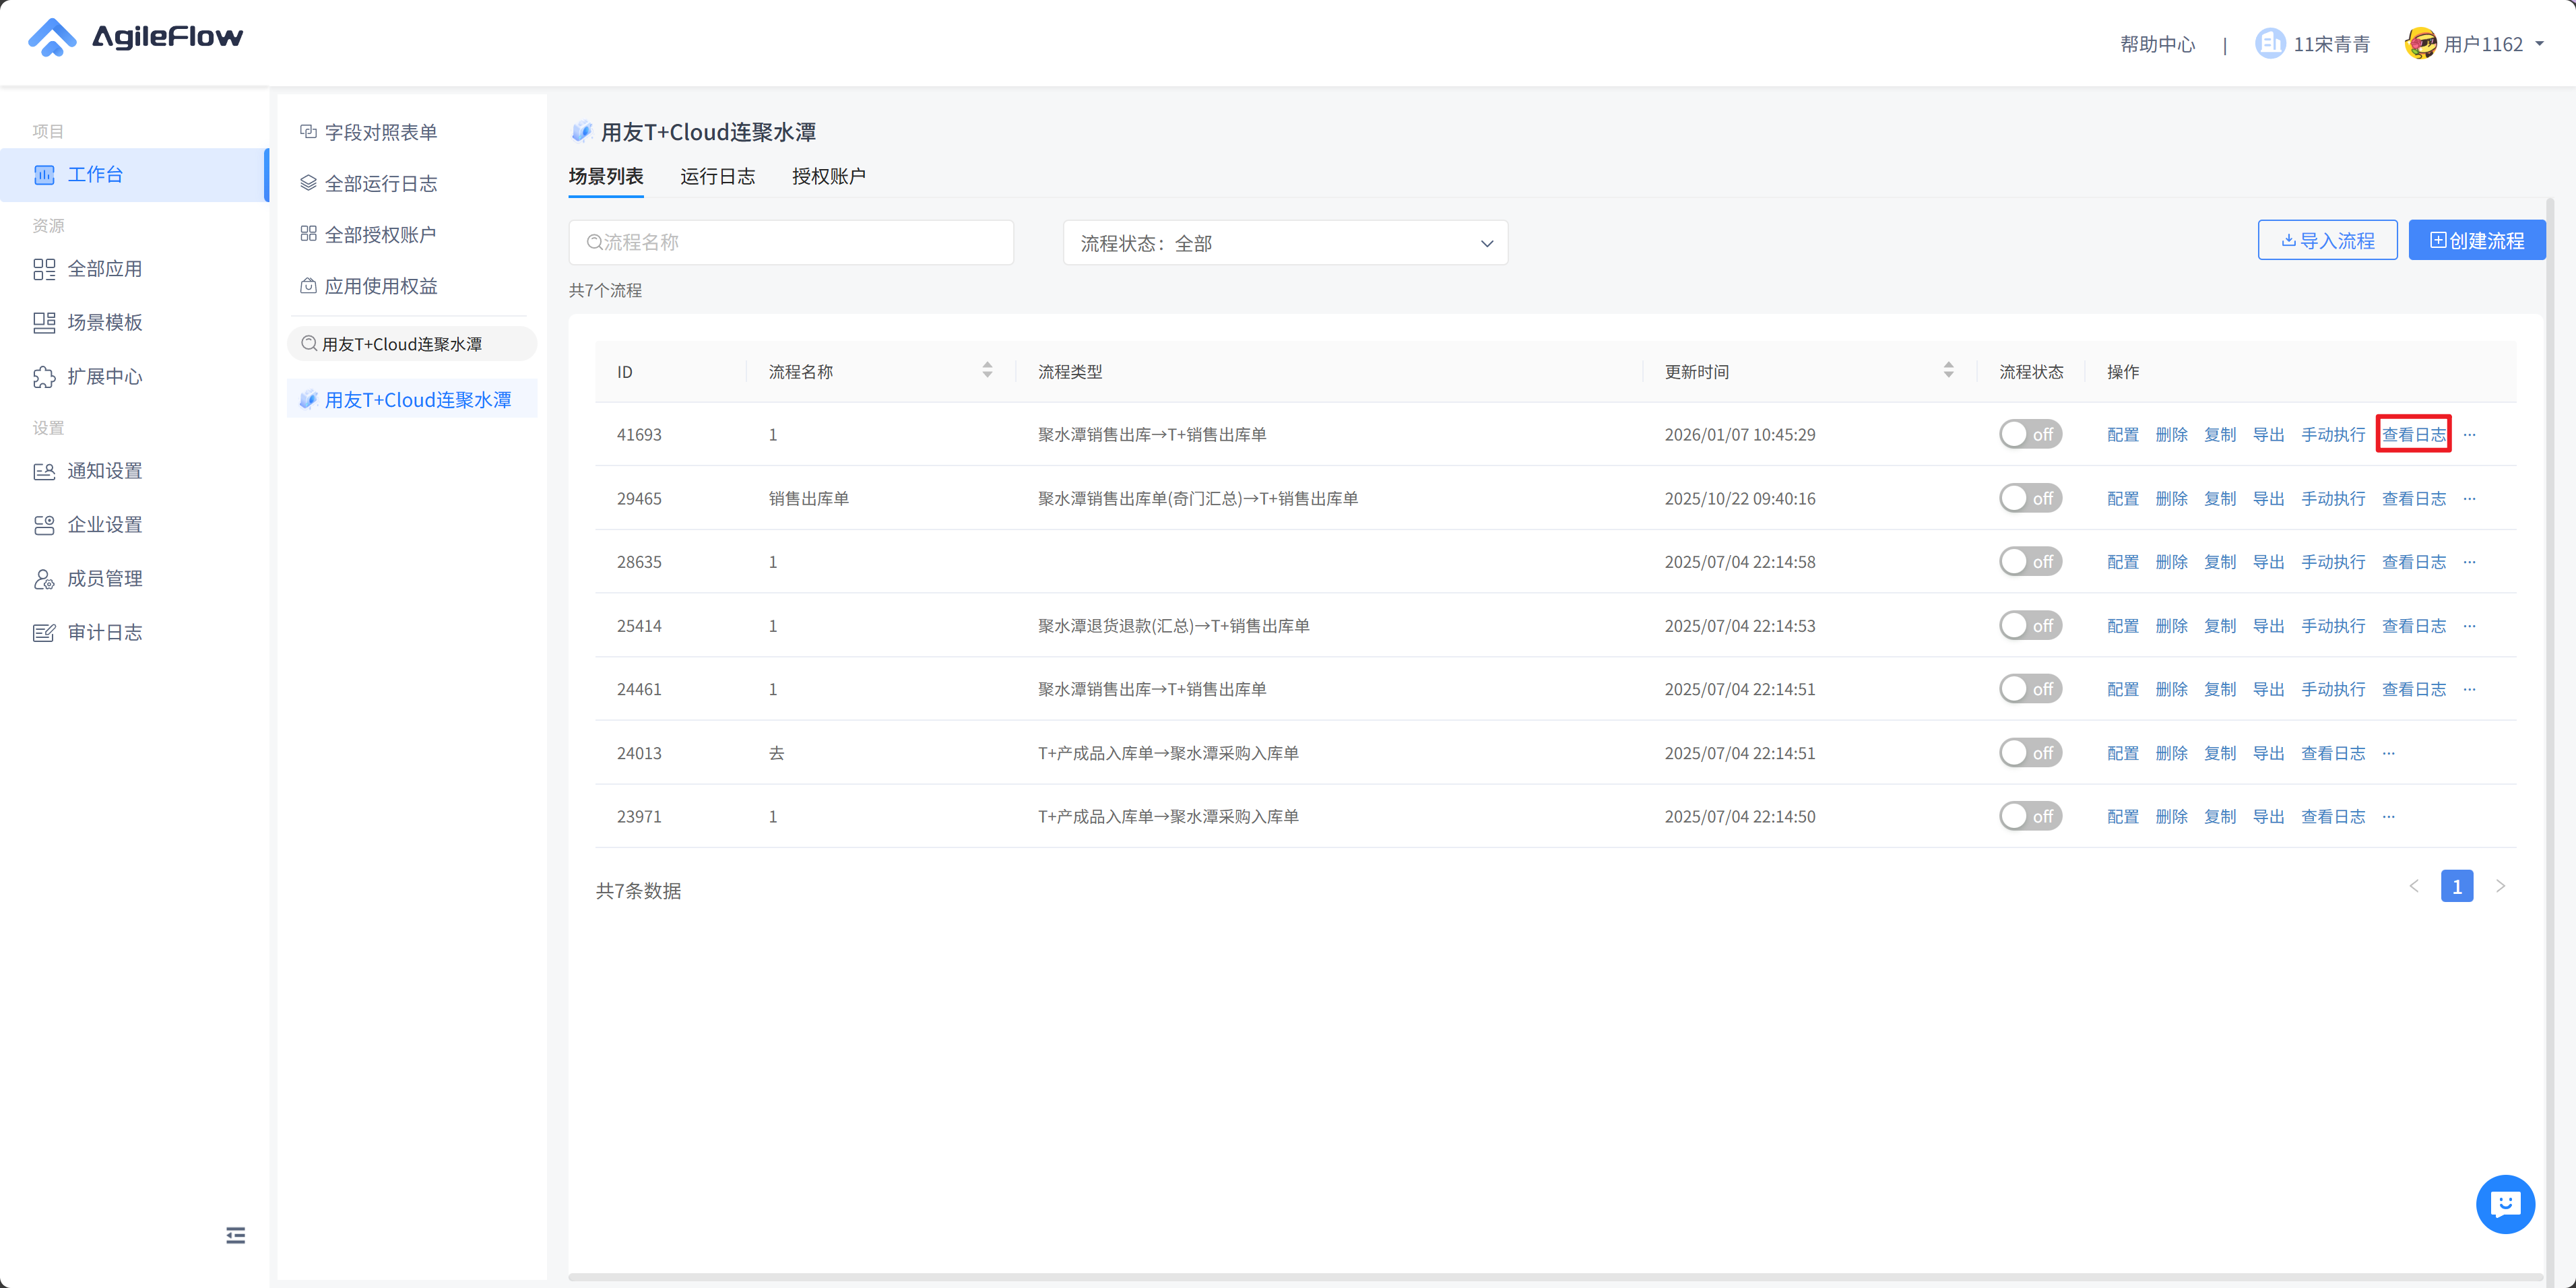Click the 创建流程 button
2576x1288 pixels.
[2476, 241]
